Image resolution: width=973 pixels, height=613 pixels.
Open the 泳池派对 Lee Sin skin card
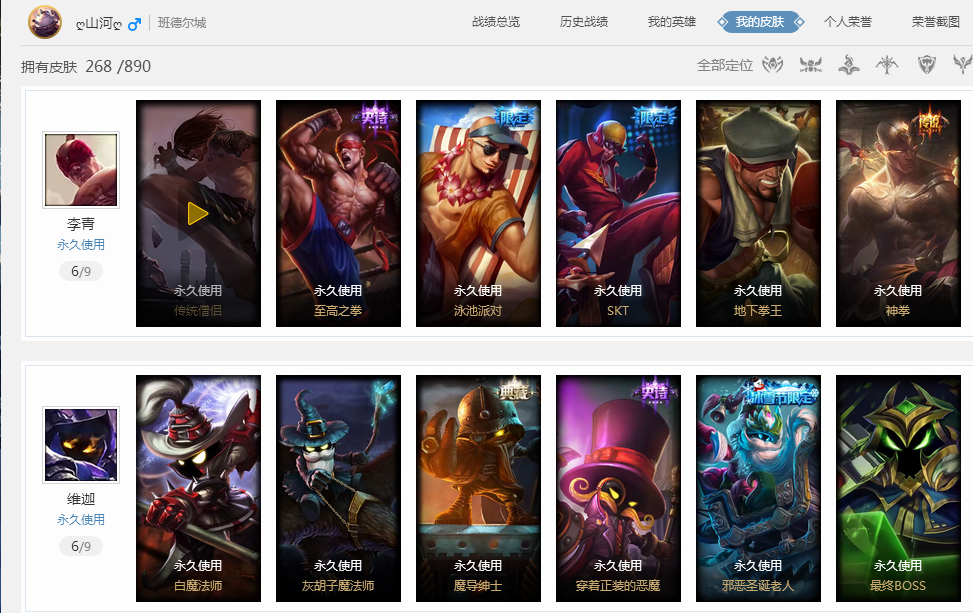click(x=478, y=213)
